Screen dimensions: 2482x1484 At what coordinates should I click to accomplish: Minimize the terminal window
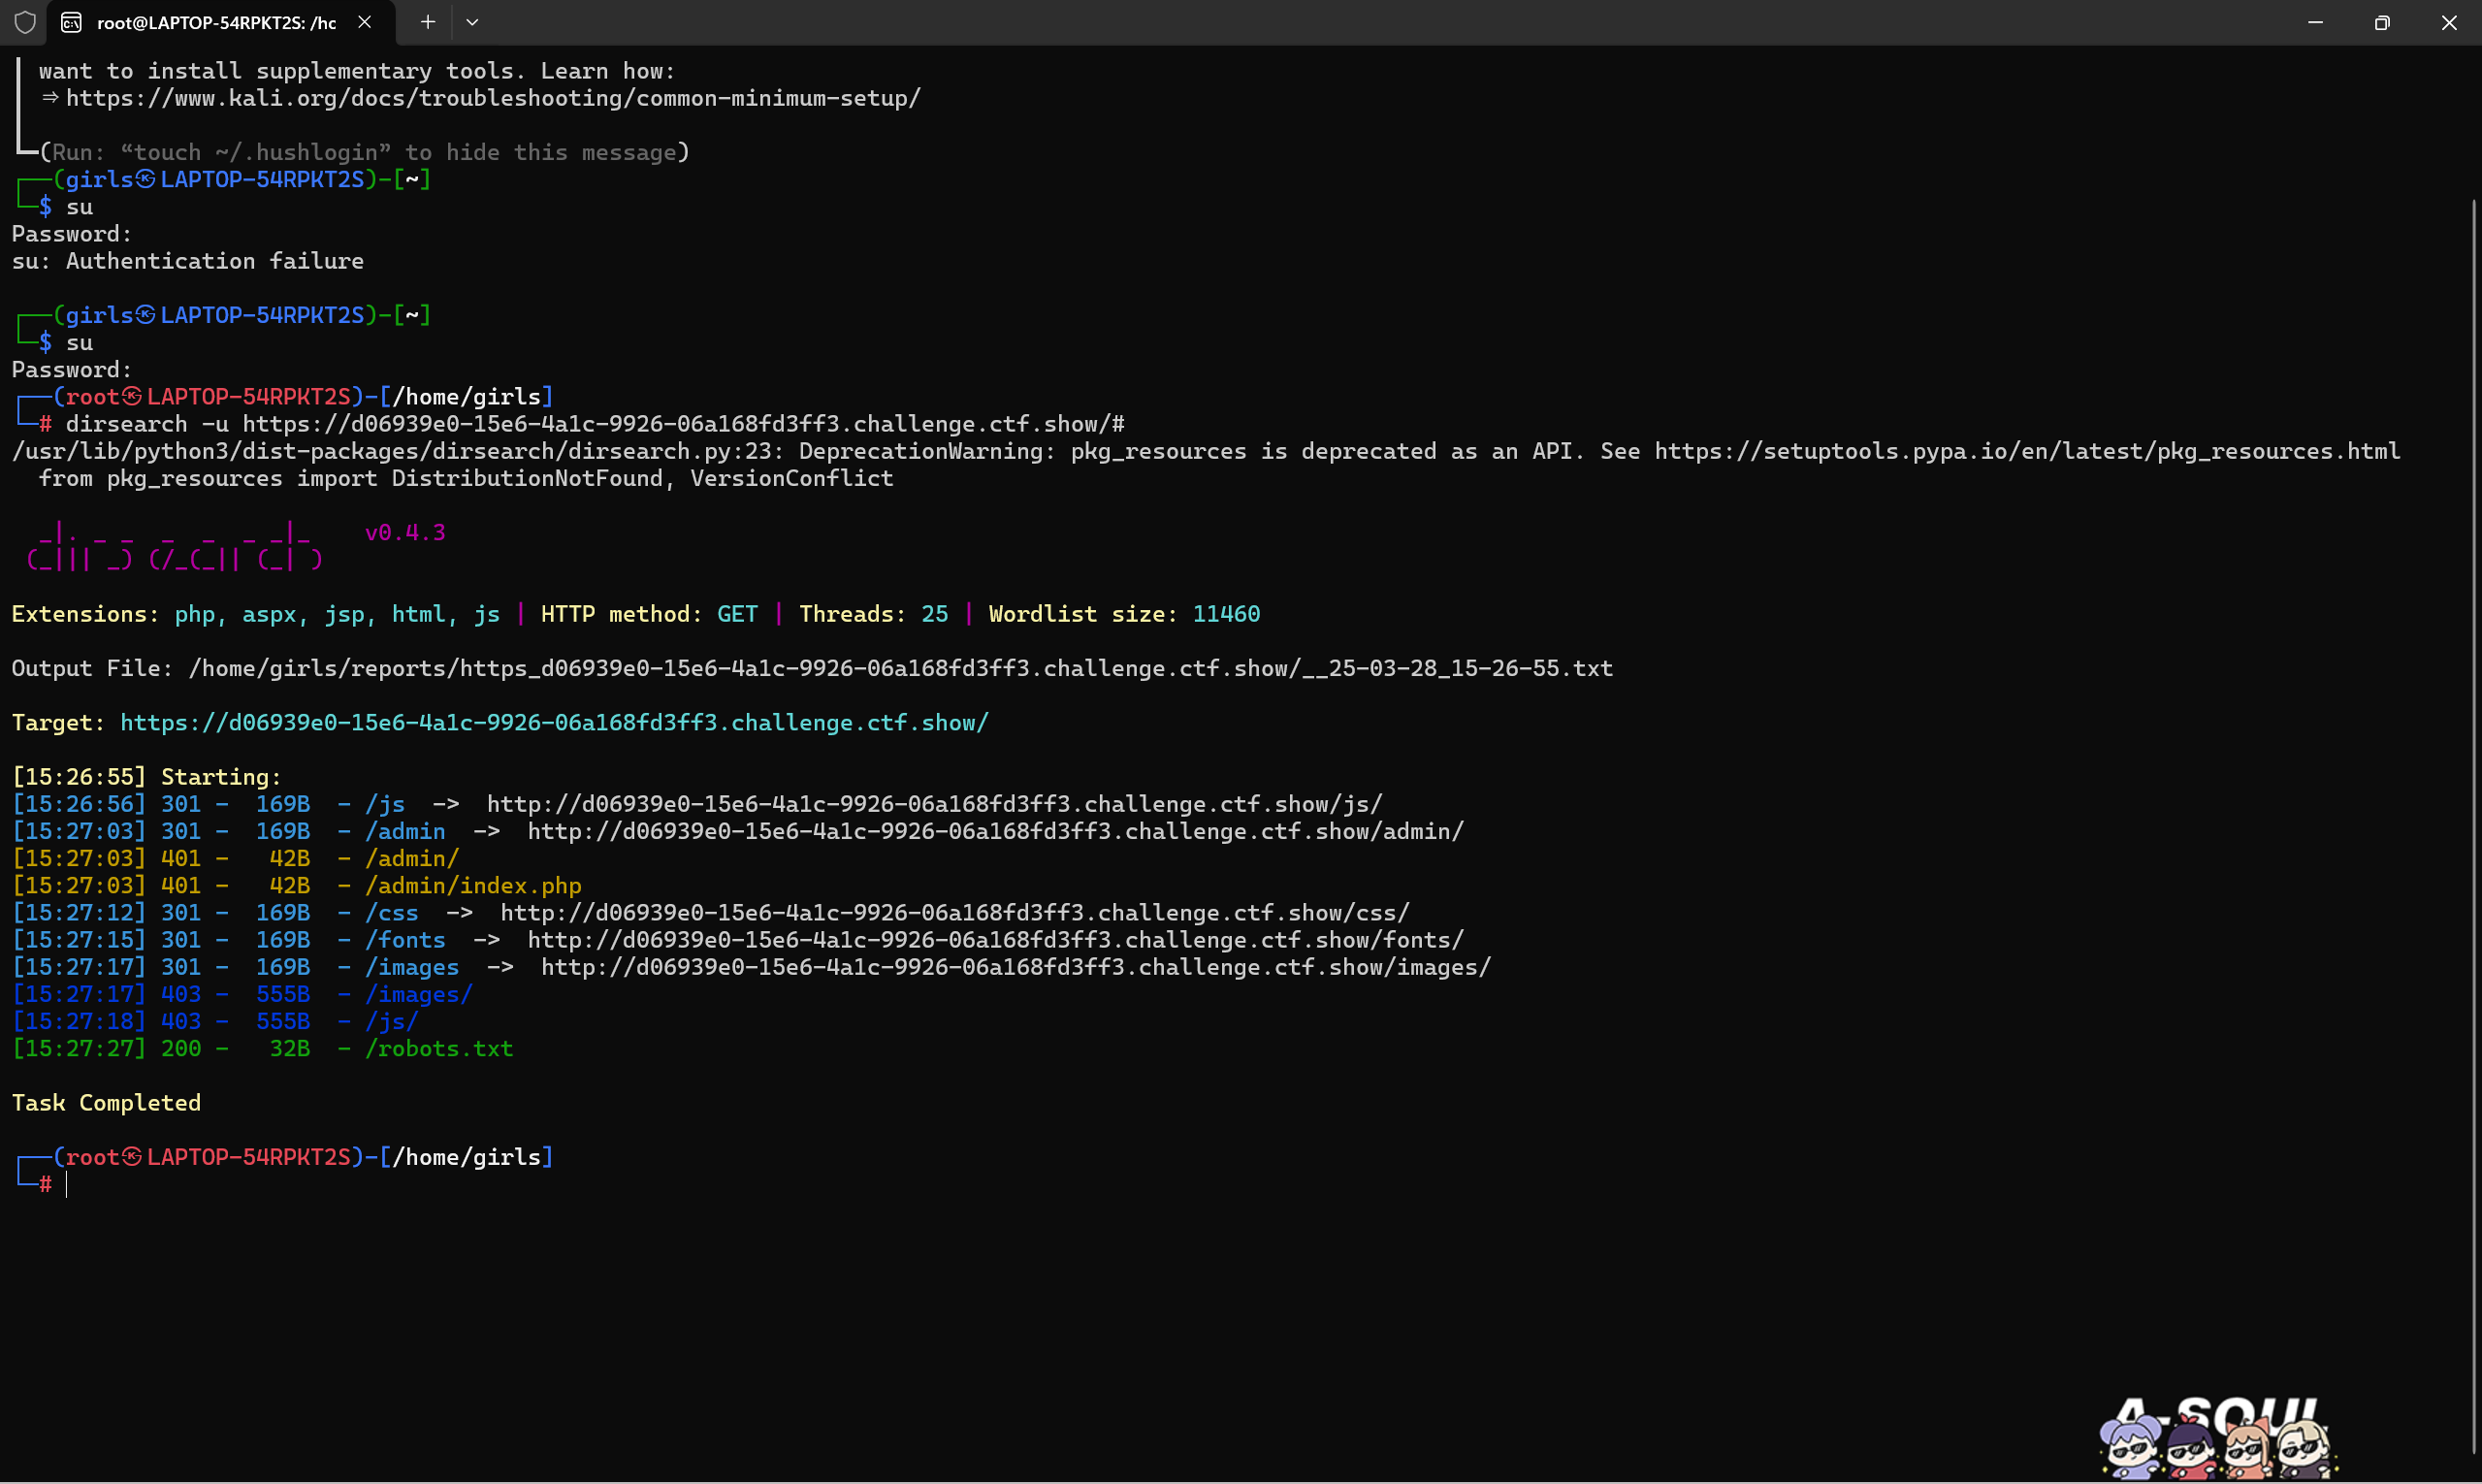pos(2315,22)
